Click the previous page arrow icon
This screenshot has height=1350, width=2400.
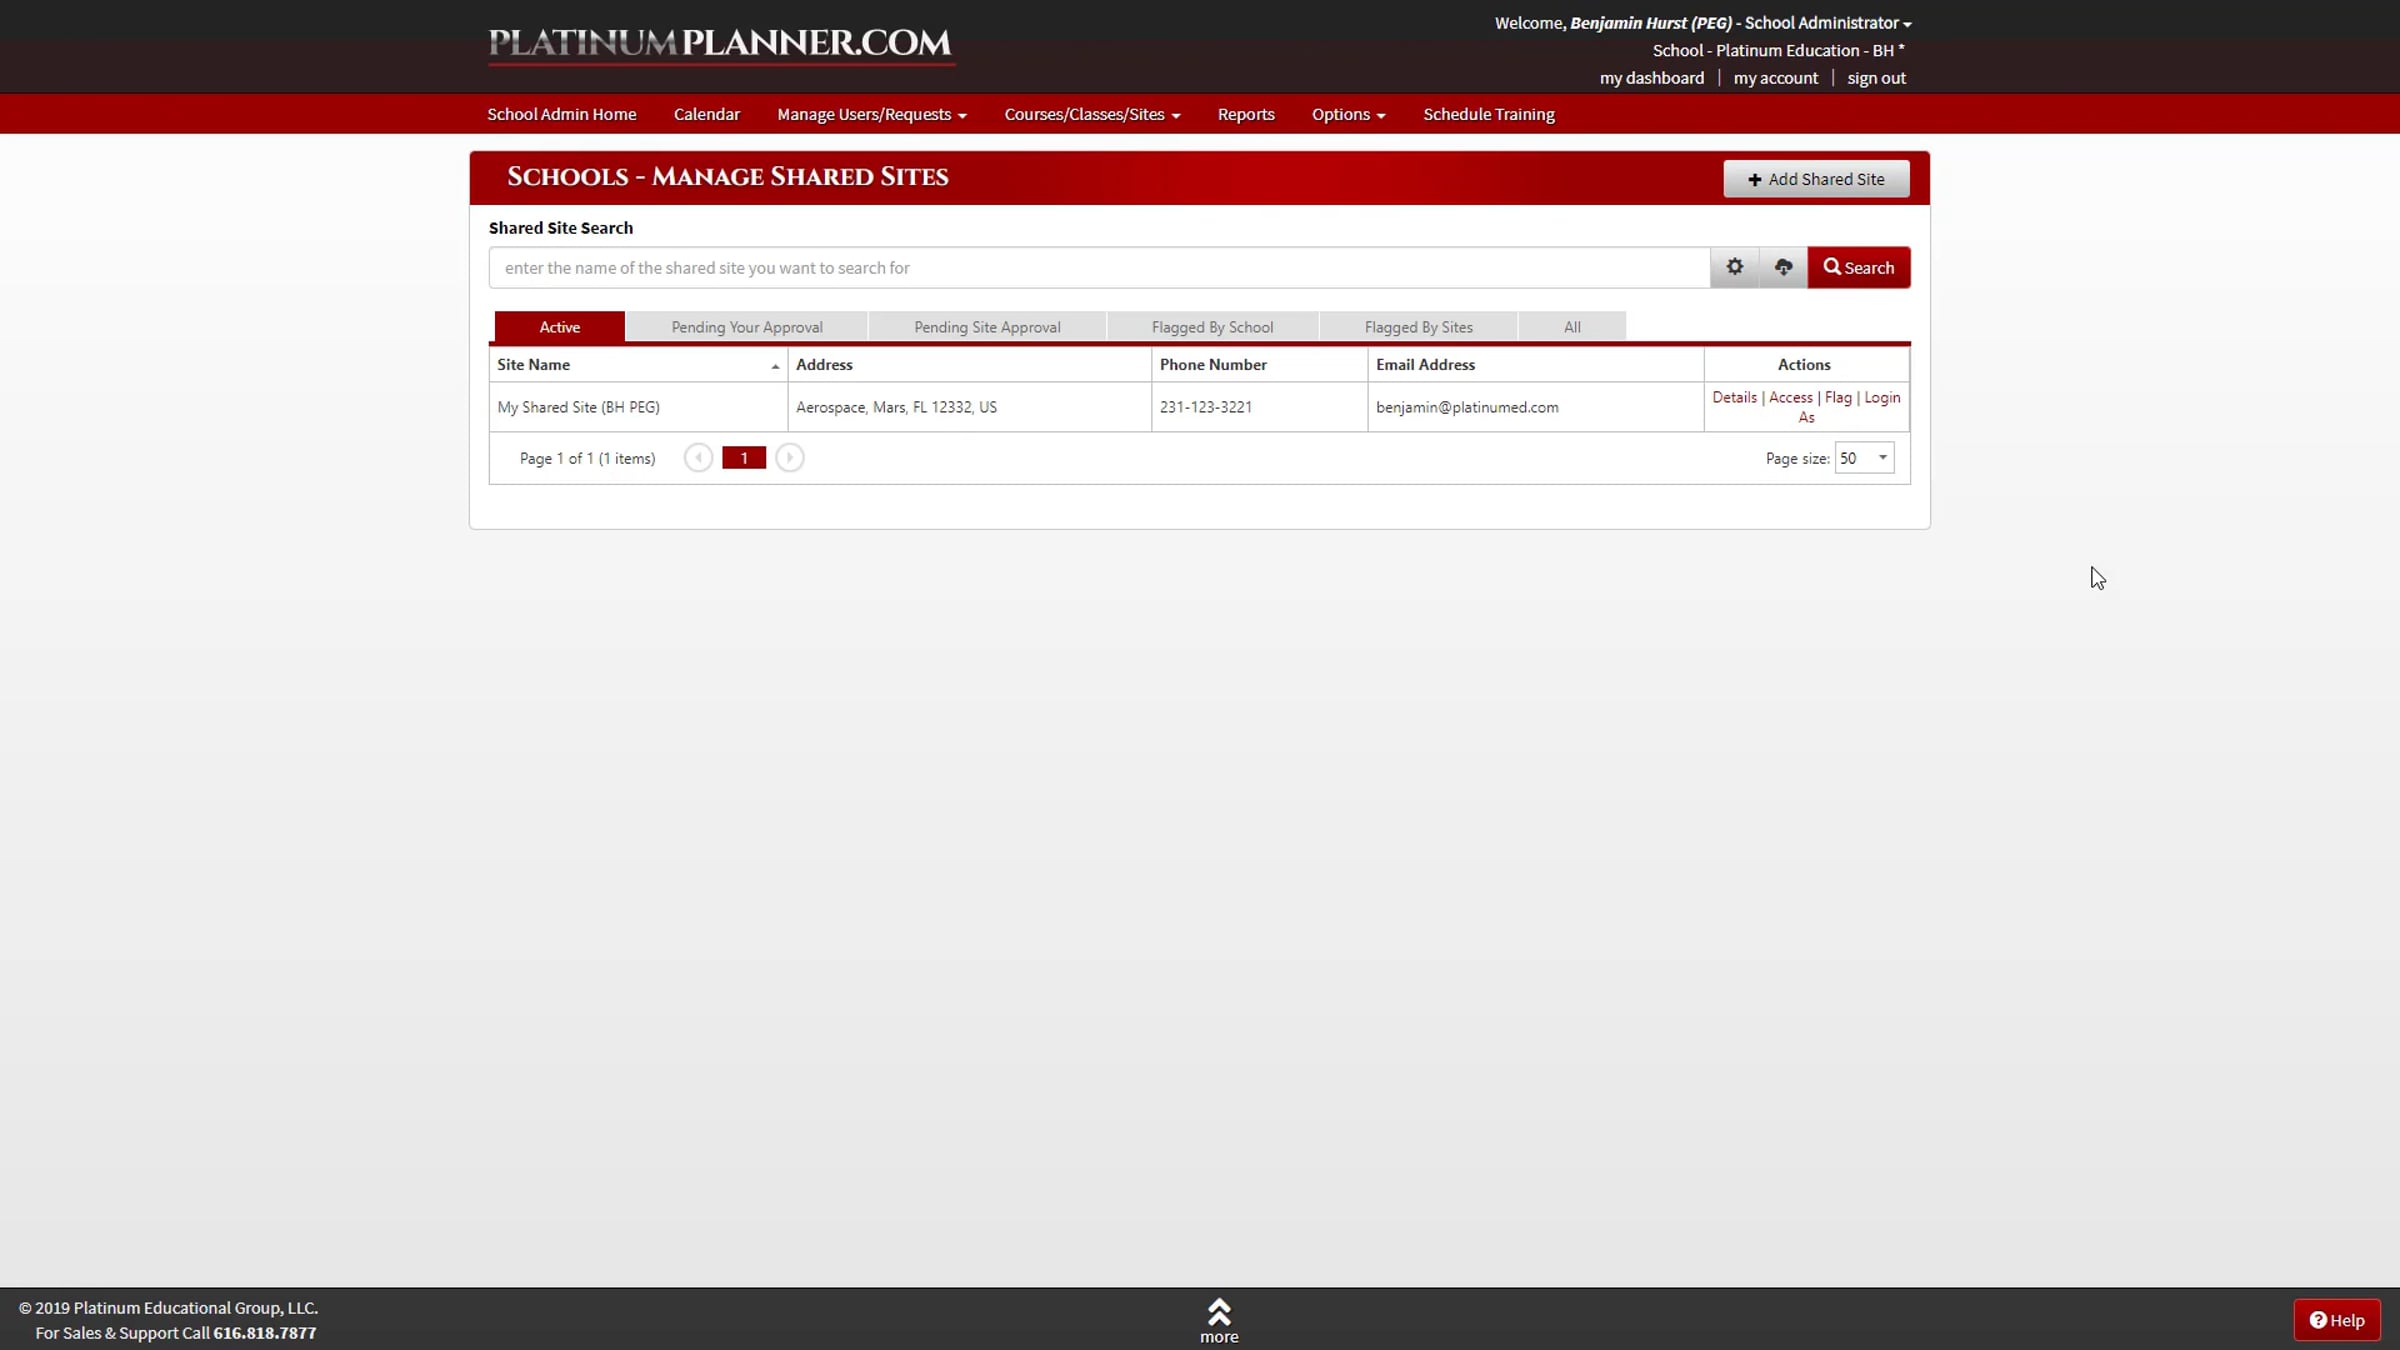coord(698,458)
